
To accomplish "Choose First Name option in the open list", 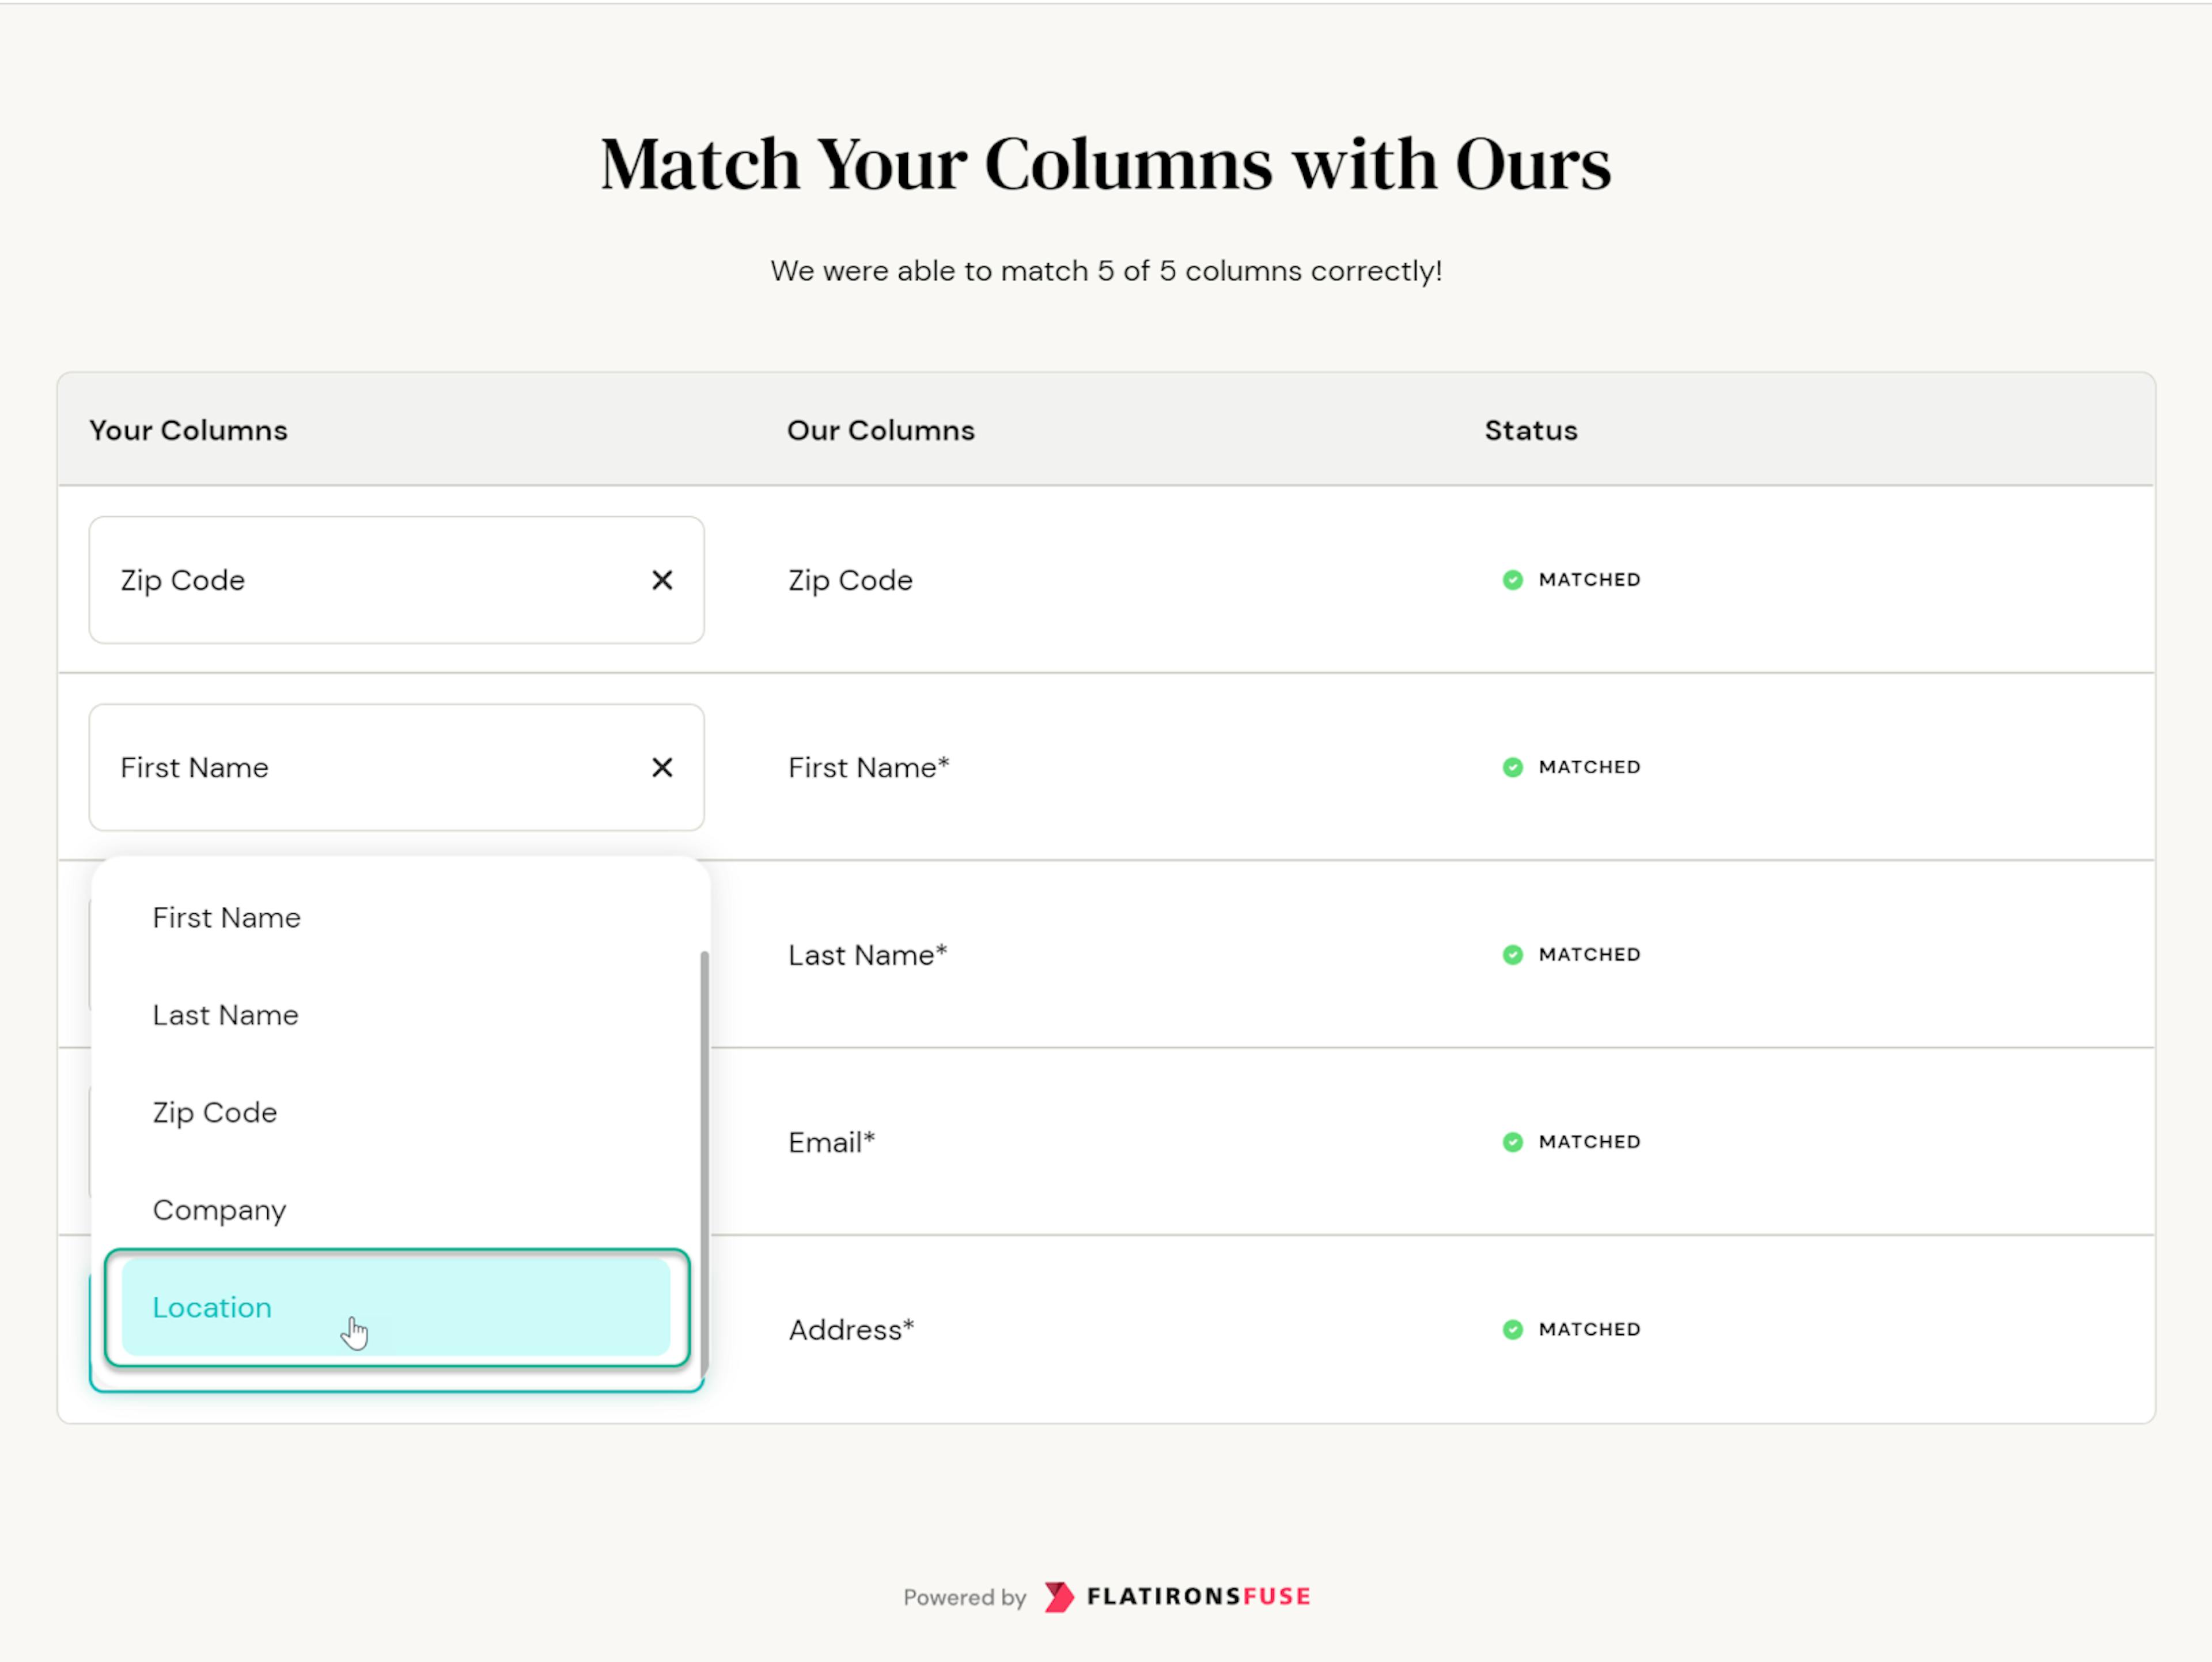I will pyautogui.click(x=227, y=918).
